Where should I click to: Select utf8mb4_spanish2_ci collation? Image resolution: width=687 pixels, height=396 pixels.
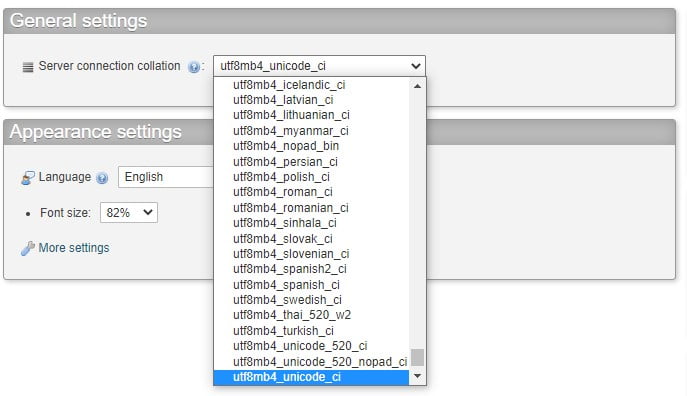coord(311,269)
